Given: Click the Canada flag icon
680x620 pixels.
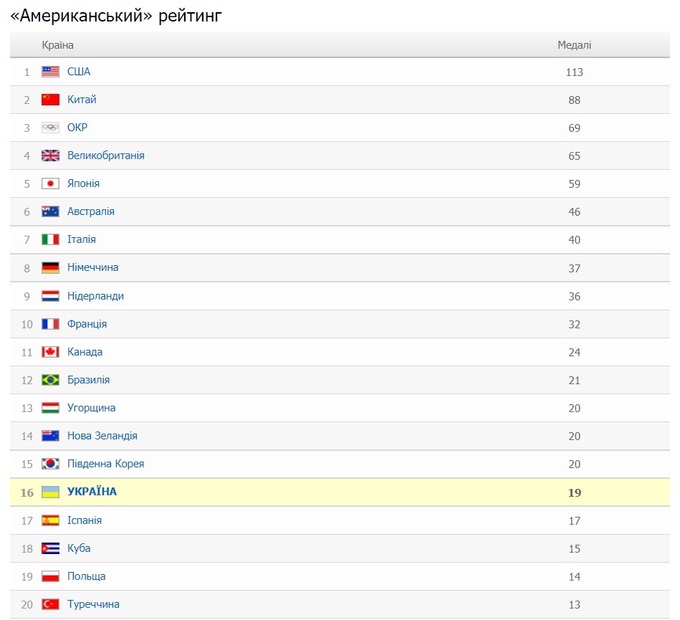Looking at the screenshot, I should 50,352.
